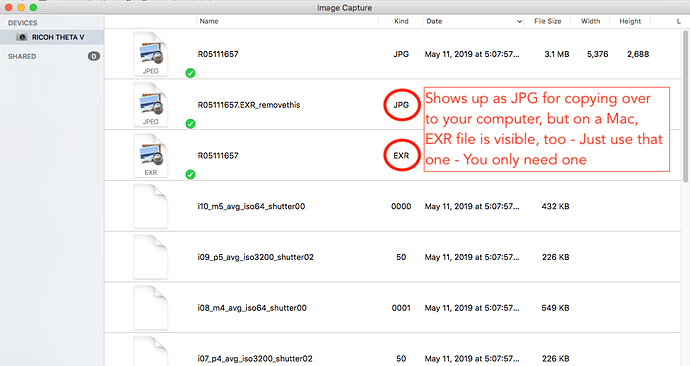The width and height of the screenshot is (690, 366).
Task: Click green checkmark on R05111657.EXR_removethis row
Action: coord(190,124)
